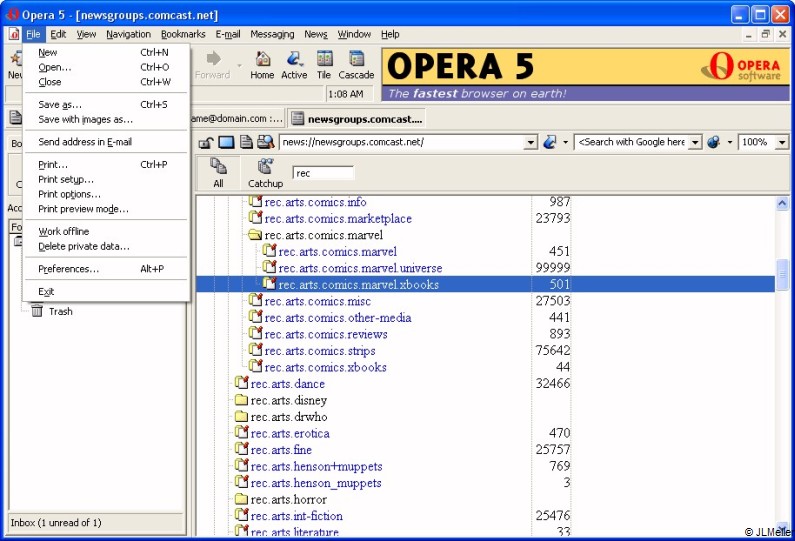
Task: Open rec.arts.comics.marvel.universe newsgroup
Action: pos(360,268)
